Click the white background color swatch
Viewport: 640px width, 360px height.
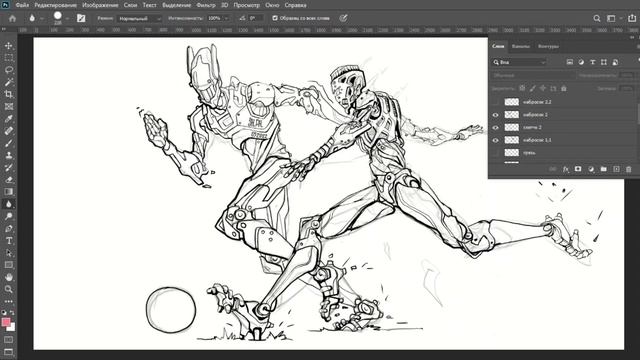pyautogui.click(x=12, y=327)
